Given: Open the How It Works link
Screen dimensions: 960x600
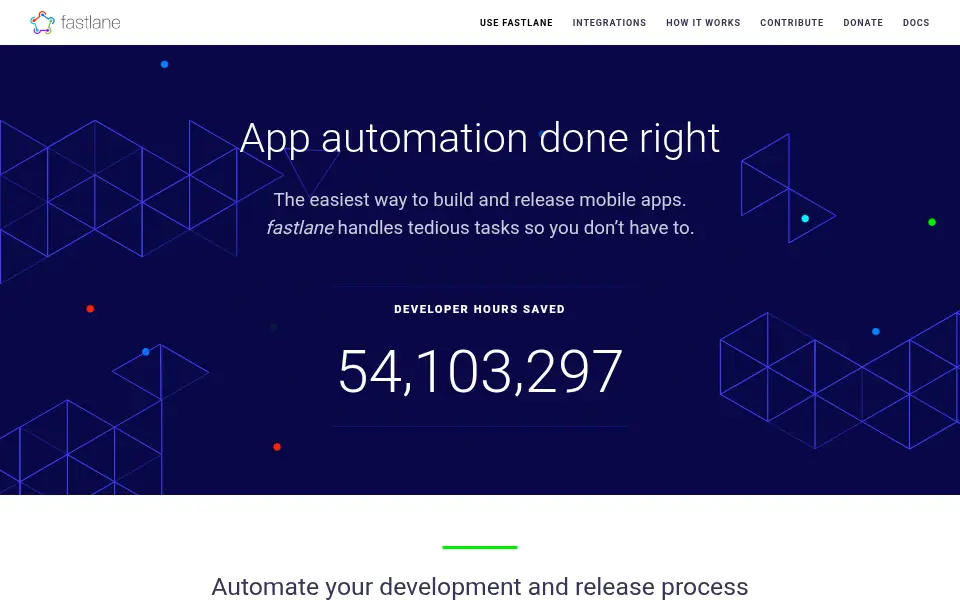Looking at the screenshot, I should point(703,23).
